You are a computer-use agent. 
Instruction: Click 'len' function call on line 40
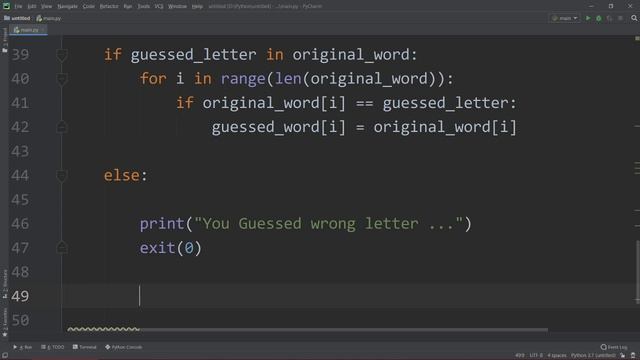288,79
